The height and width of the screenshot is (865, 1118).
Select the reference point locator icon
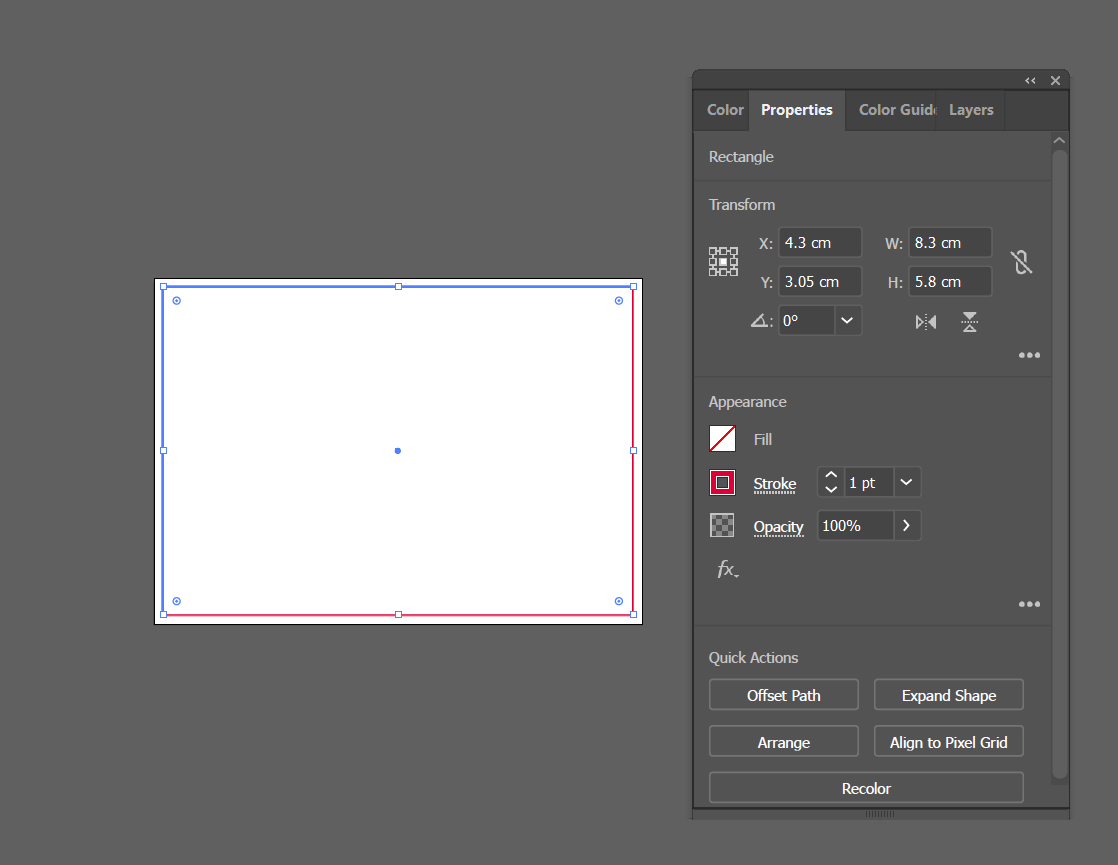click(723, 261)
